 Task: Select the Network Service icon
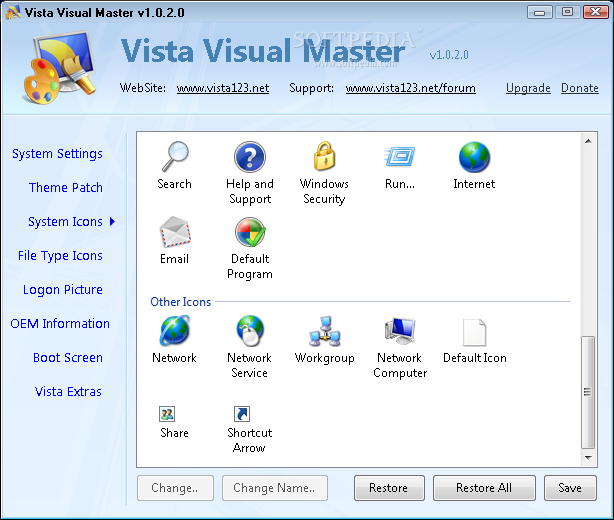point(250,331)
